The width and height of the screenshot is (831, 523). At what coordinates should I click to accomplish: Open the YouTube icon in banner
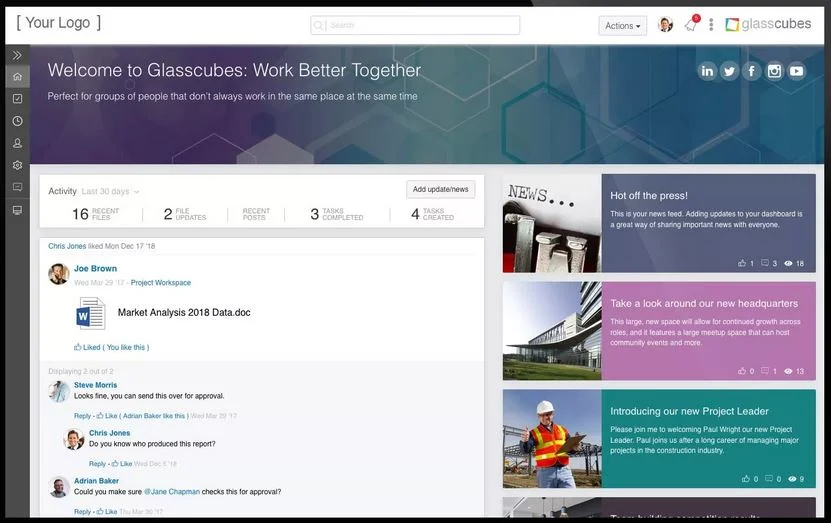click(x=796, y=71)
